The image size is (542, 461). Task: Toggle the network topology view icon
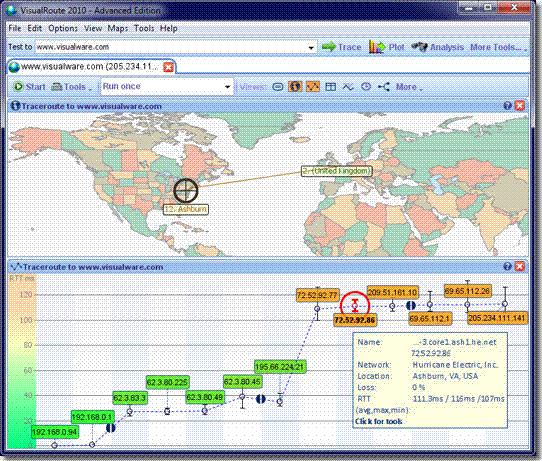384,87
